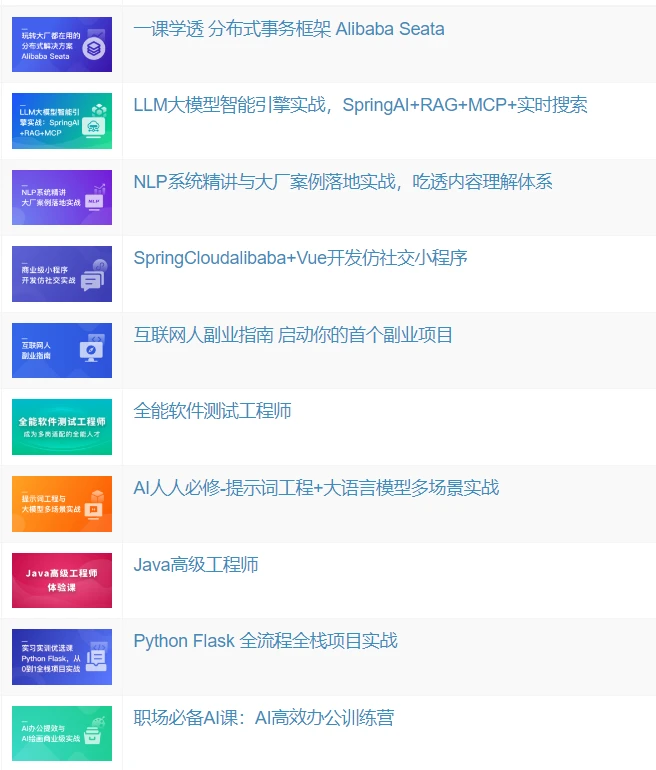Viewport: 656px width, 770px height.
Task: Click the orange 提示词工程 thumbnail
Action: pos(62,504)
